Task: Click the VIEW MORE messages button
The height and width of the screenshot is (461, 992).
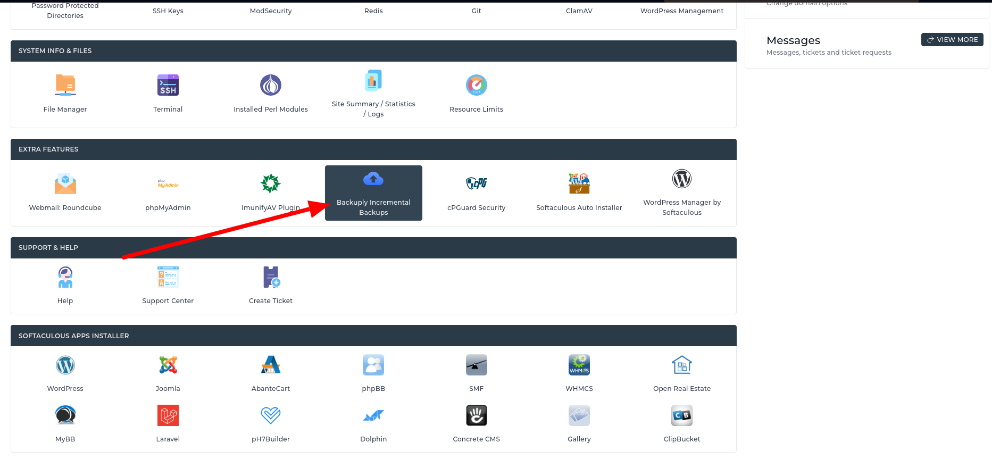Action: click(952, 39)
